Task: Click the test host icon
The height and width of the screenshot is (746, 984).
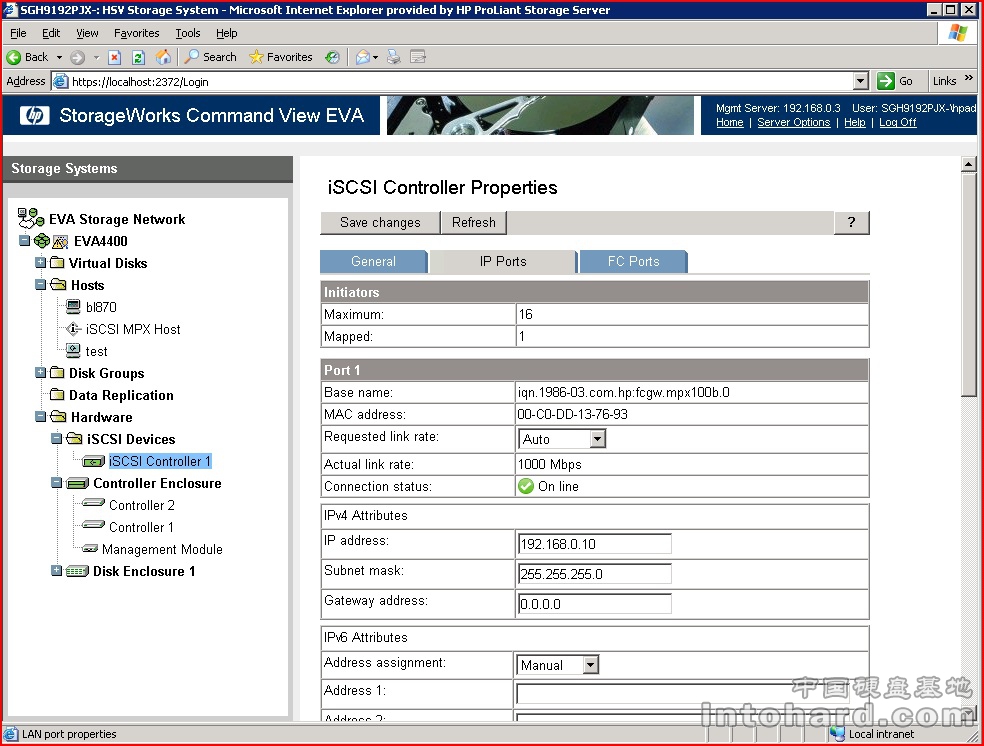Action: point(73,351)
